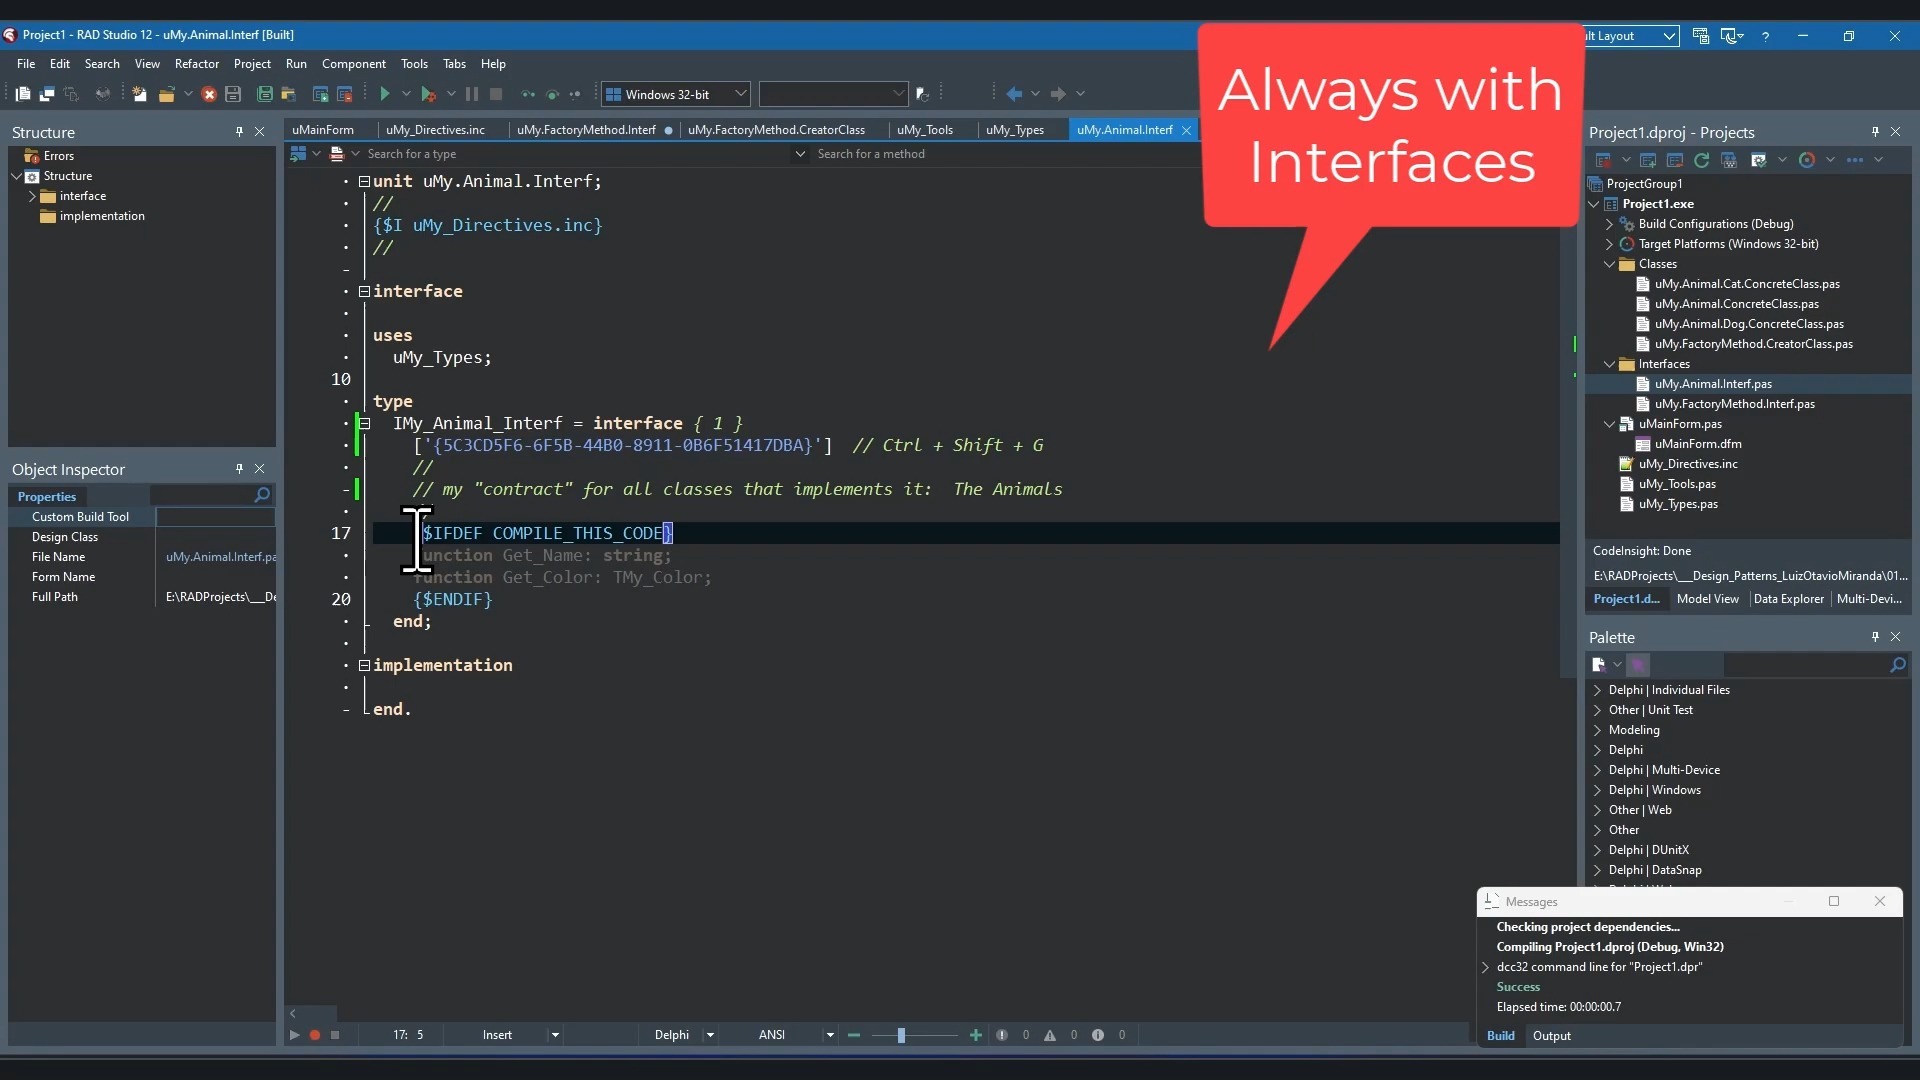Viewport: 1920px width, 1080px height.
Task: Switch to uMy_Directives.inc editor tab
Action: (x=435, y=130)
